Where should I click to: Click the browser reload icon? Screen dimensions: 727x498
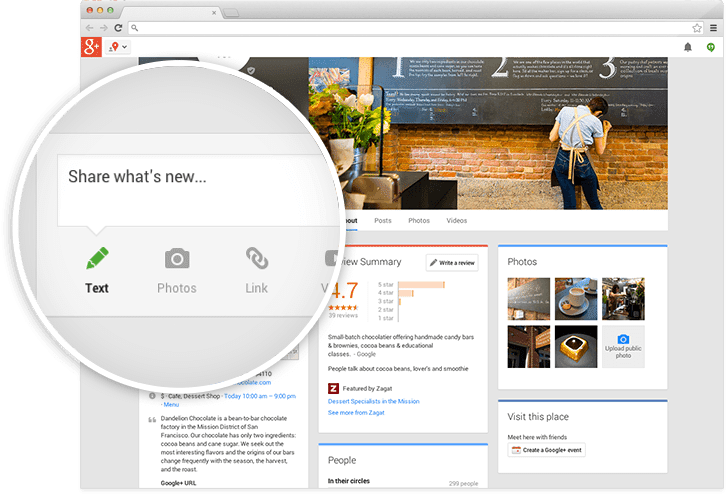119,27
